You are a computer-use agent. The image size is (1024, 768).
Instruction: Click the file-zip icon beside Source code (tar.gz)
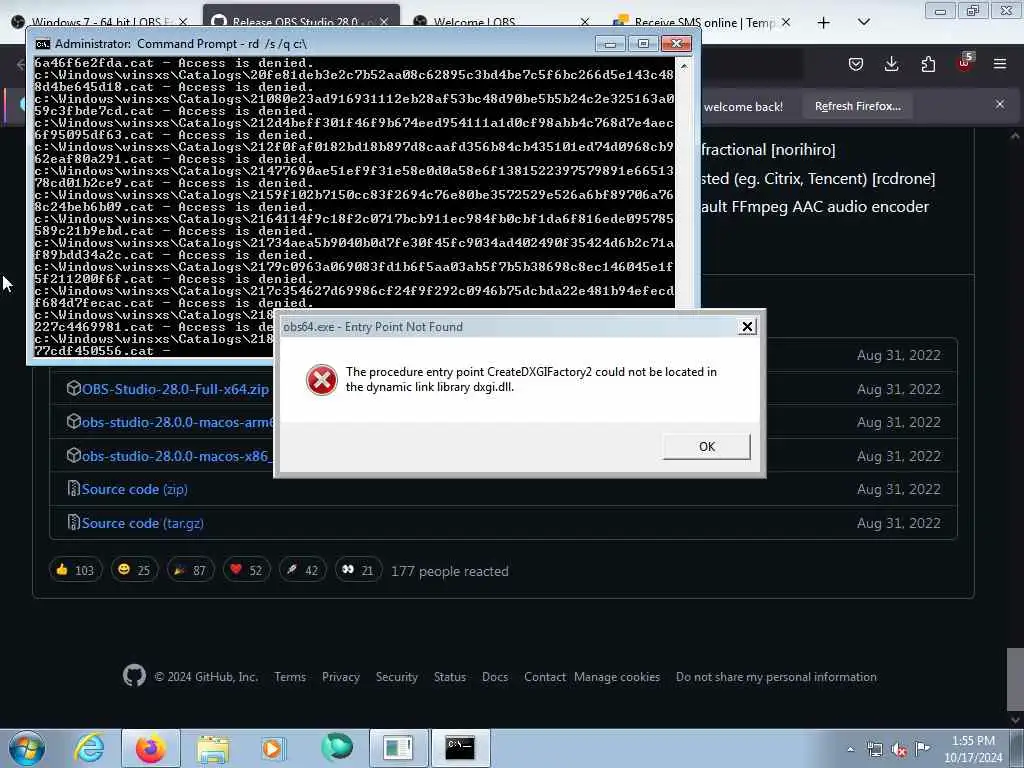coord(74,522)
